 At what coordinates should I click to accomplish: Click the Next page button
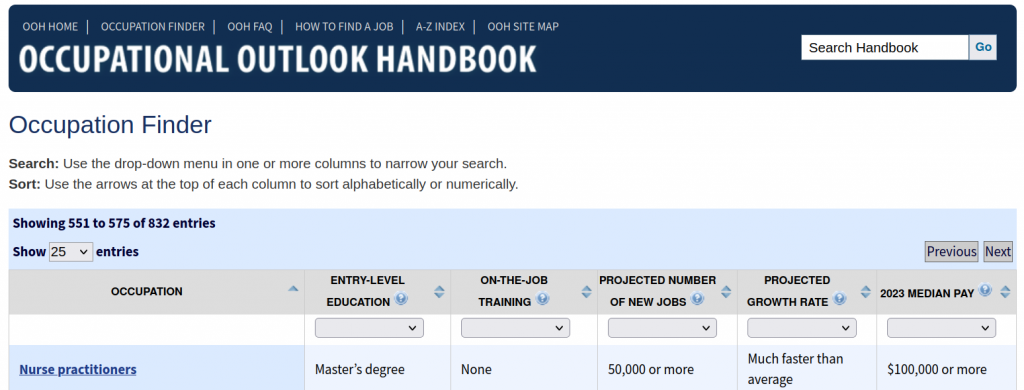tap(998, 252)
